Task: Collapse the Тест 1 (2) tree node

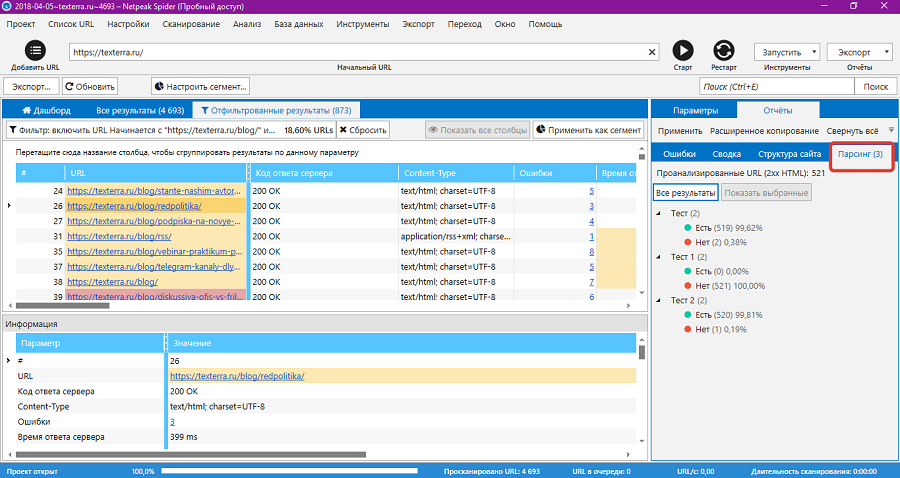Action: (658, 257)
